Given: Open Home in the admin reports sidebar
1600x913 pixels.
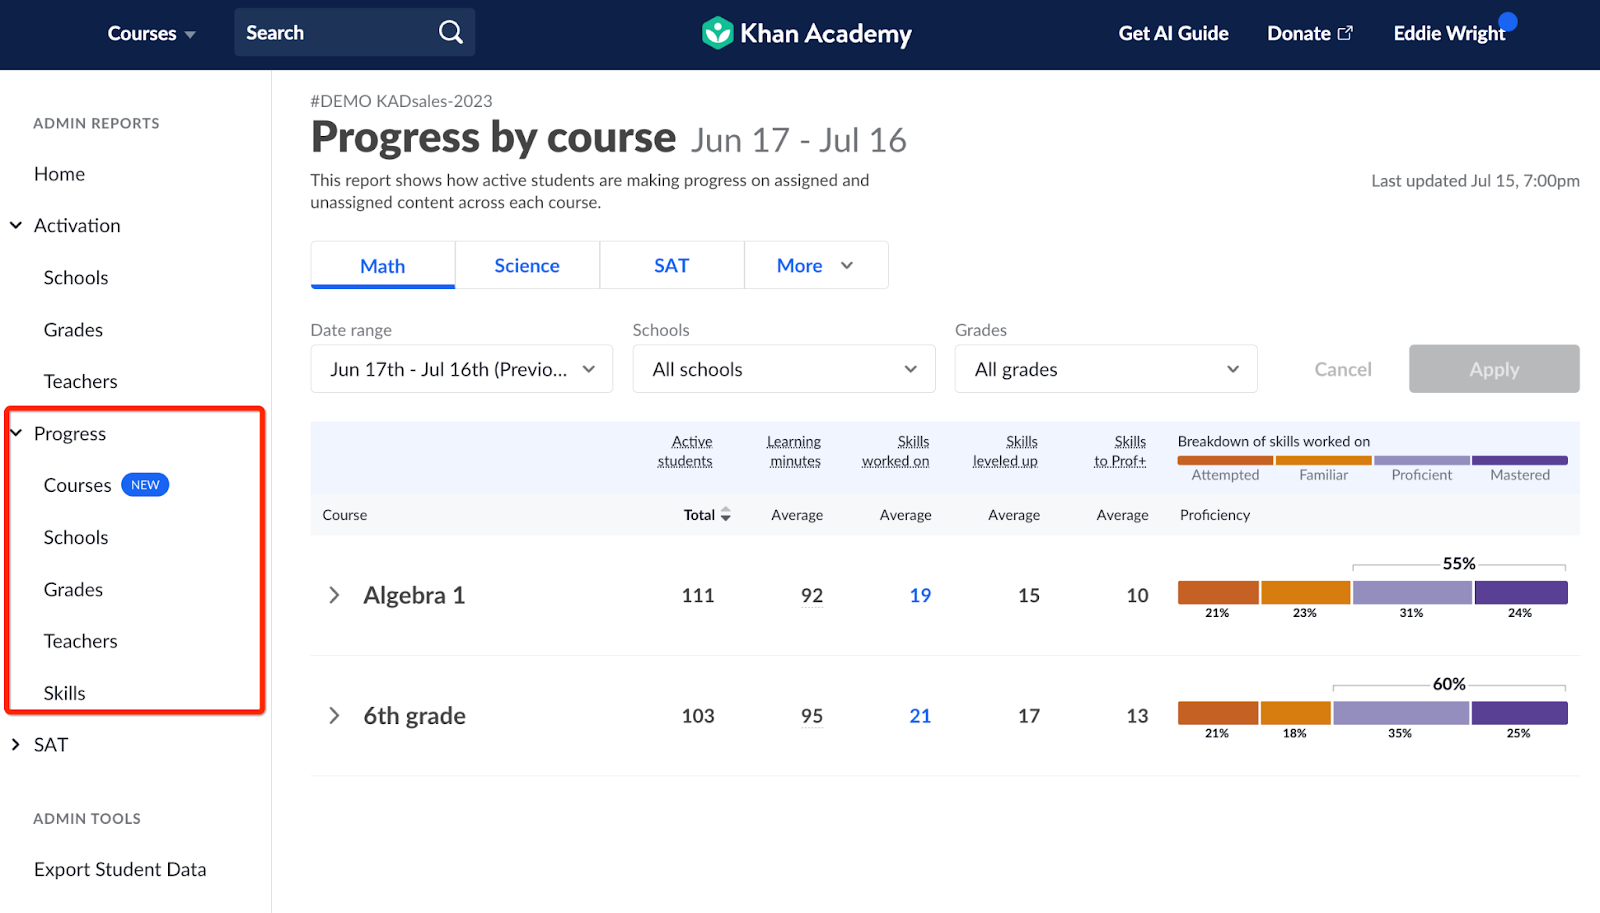Looking at the screenshot, I should pyautogui.click(x=59, y=174).
